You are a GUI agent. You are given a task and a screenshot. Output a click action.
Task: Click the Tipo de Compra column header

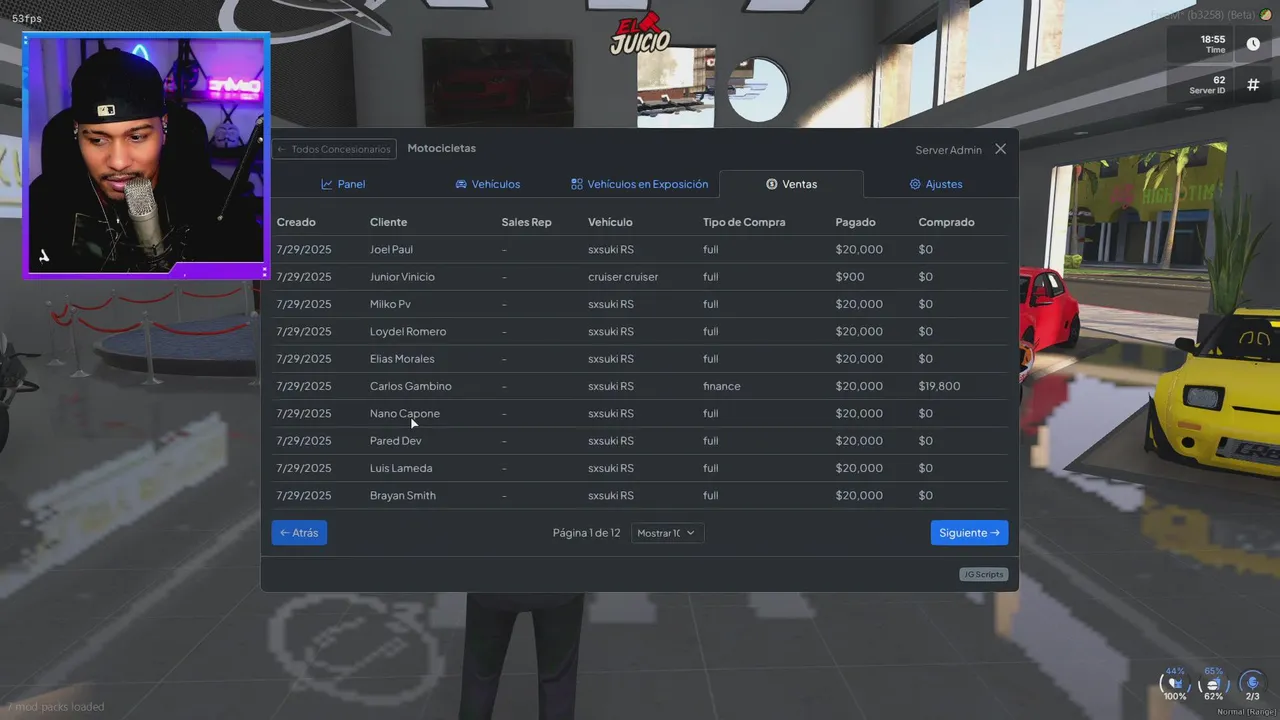(x=744, y=222)
